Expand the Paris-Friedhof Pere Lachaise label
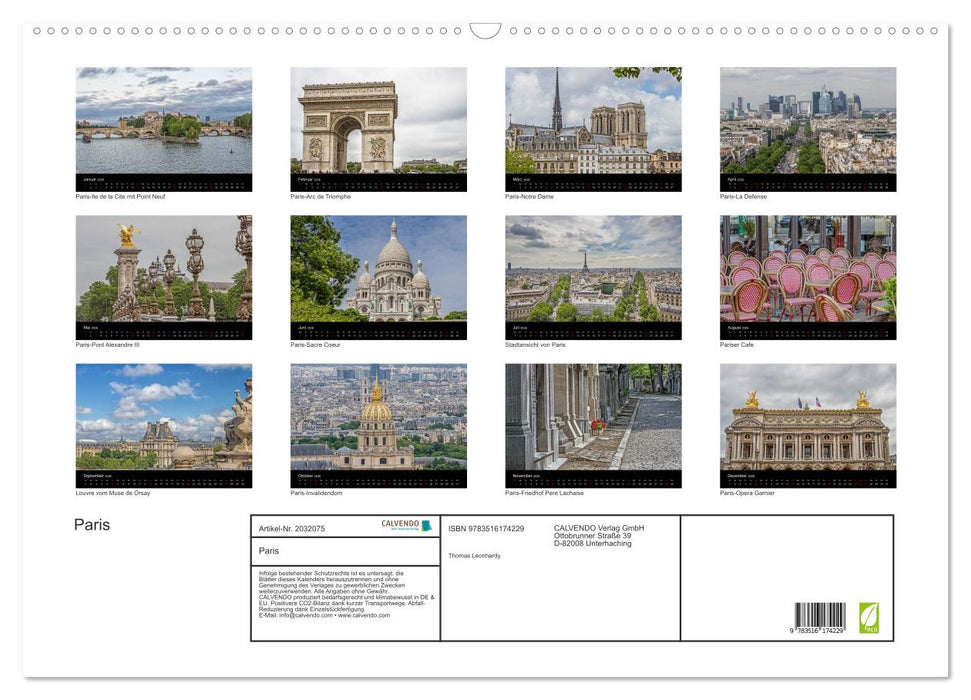This screenshot has height=700, width=971. pos(546,492)
